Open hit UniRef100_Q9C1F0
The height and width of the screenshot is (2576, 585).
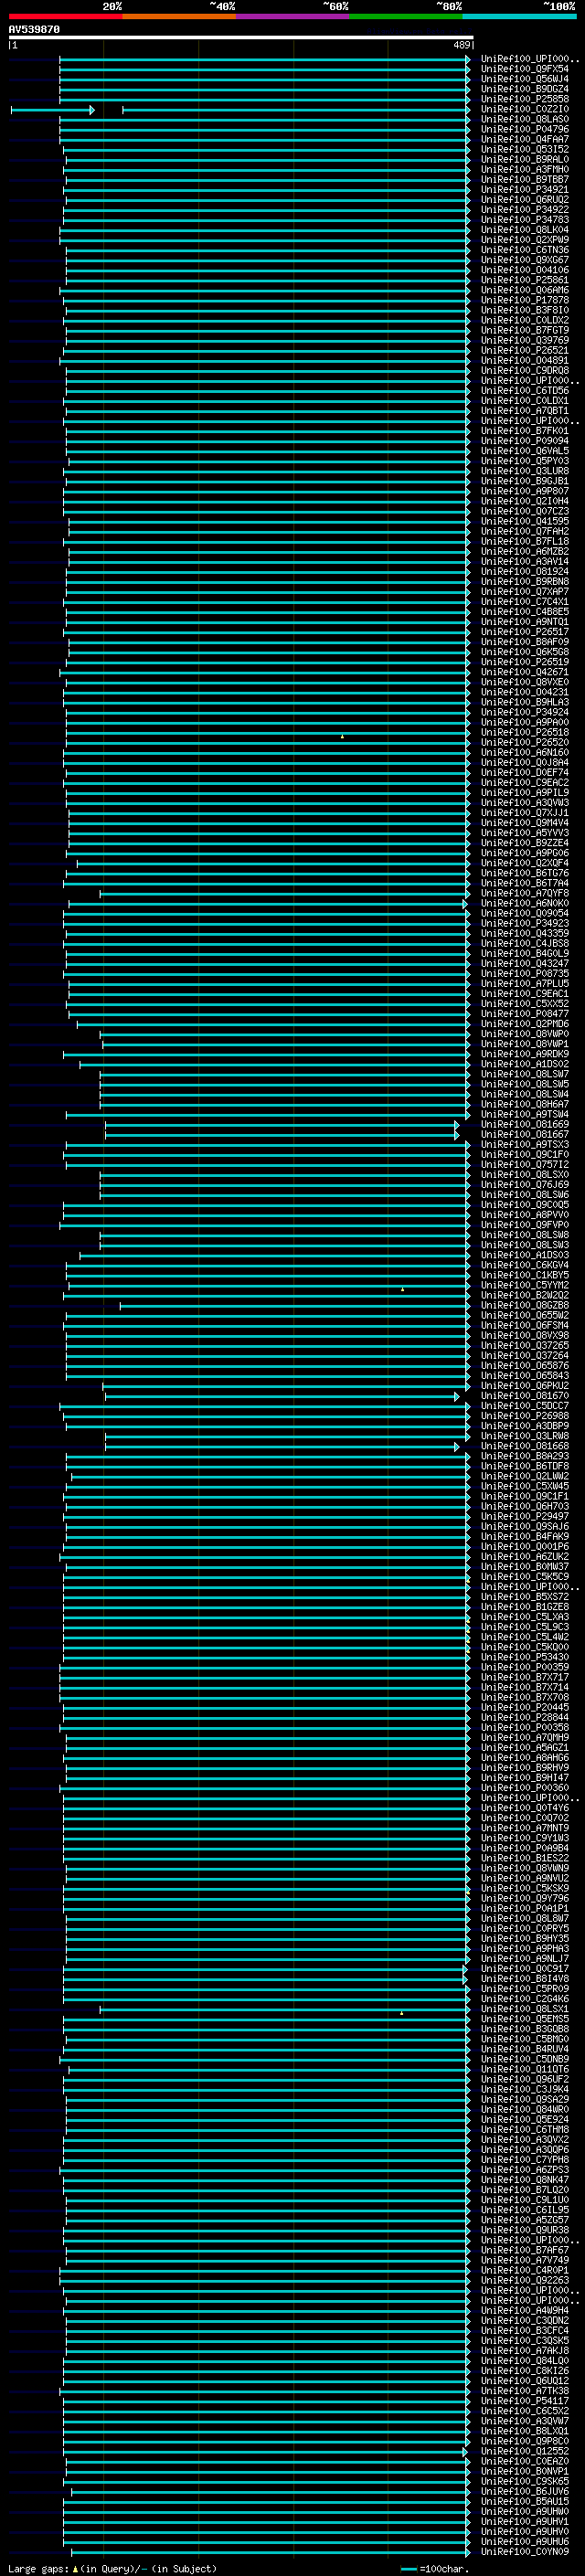tap(524, 1154)
